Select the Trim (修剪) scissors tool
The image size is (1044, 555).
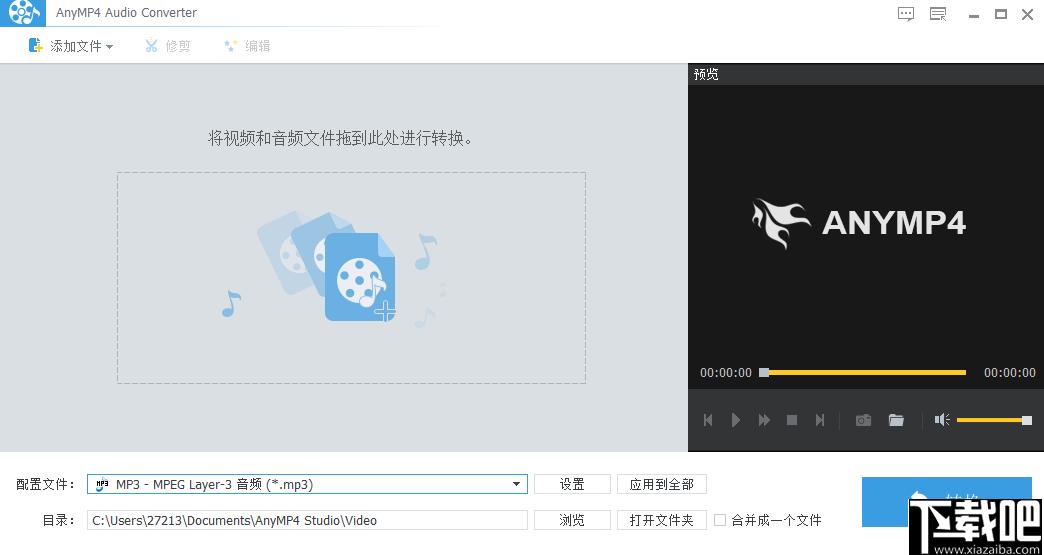(x=168, y=46)
